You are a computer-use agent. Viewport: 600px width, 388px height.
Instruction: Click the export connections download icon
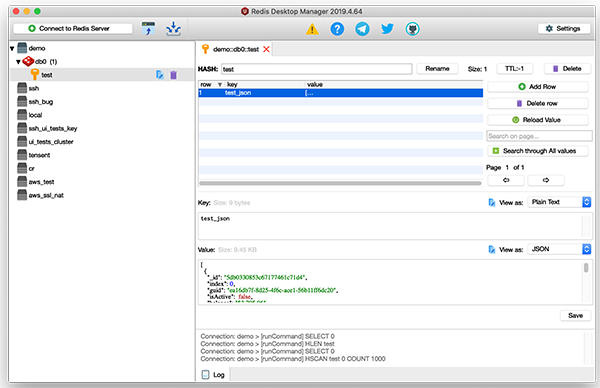click(173, 28)
